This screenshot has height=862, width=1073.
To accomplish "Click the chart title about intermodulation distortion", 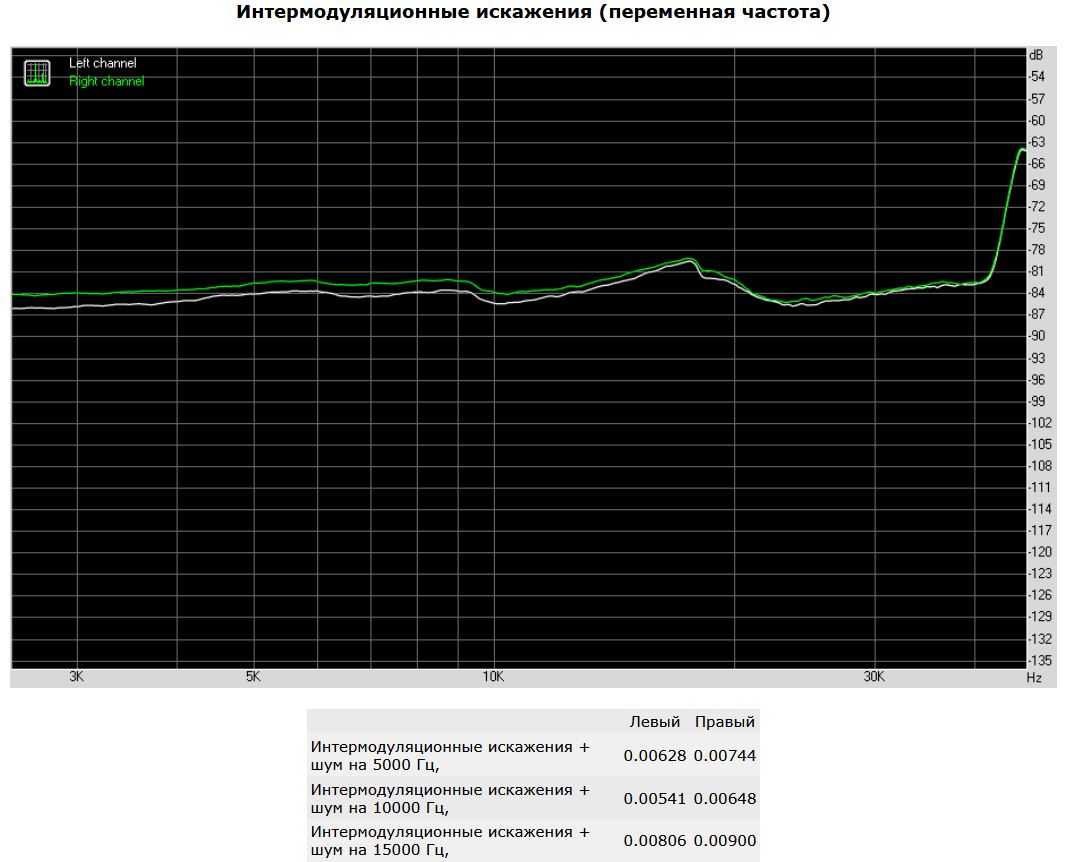I will click(x=532, y=13).
